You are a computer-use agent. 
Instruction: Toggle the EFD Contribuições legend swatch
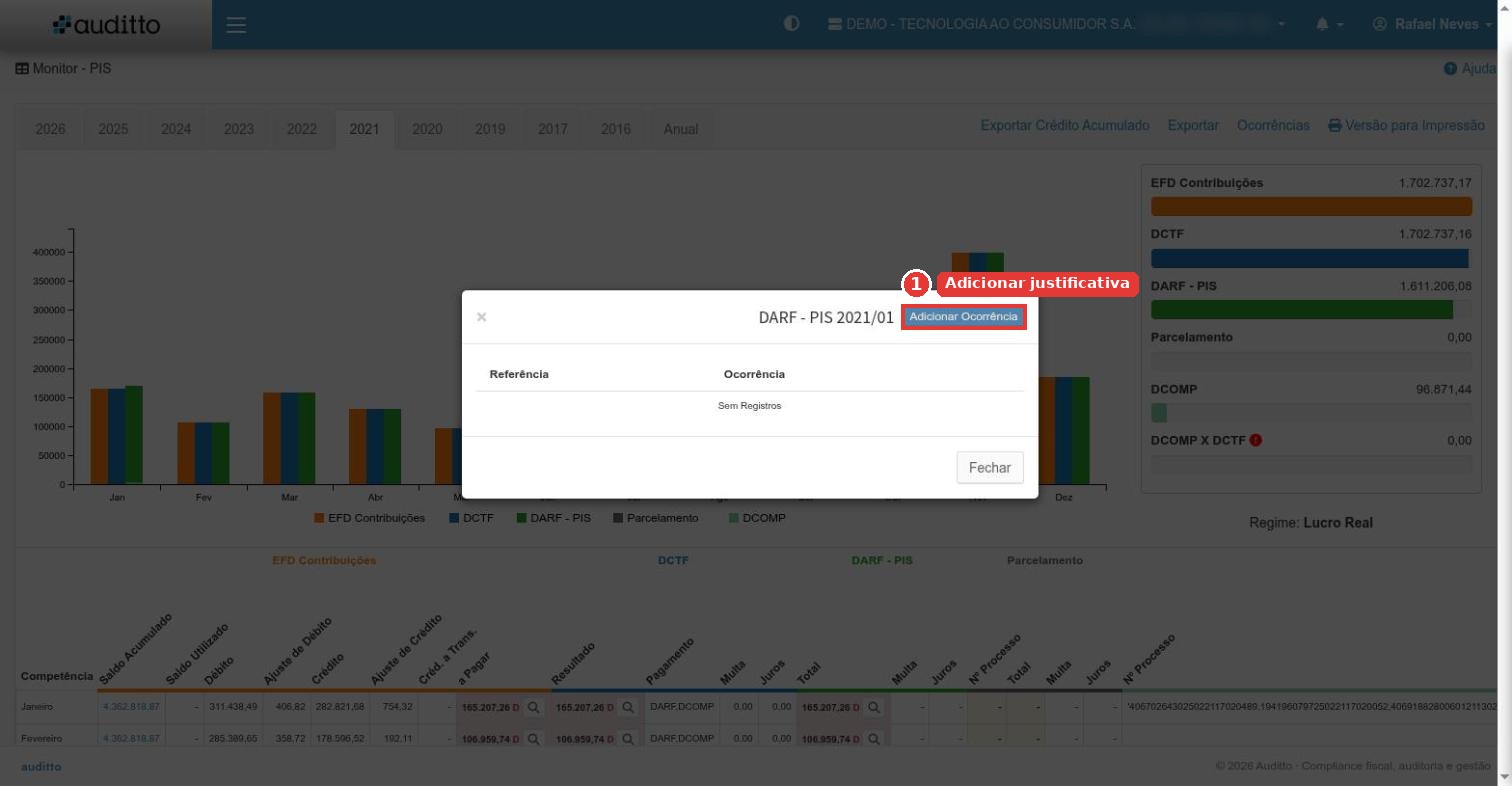point(319,518)
